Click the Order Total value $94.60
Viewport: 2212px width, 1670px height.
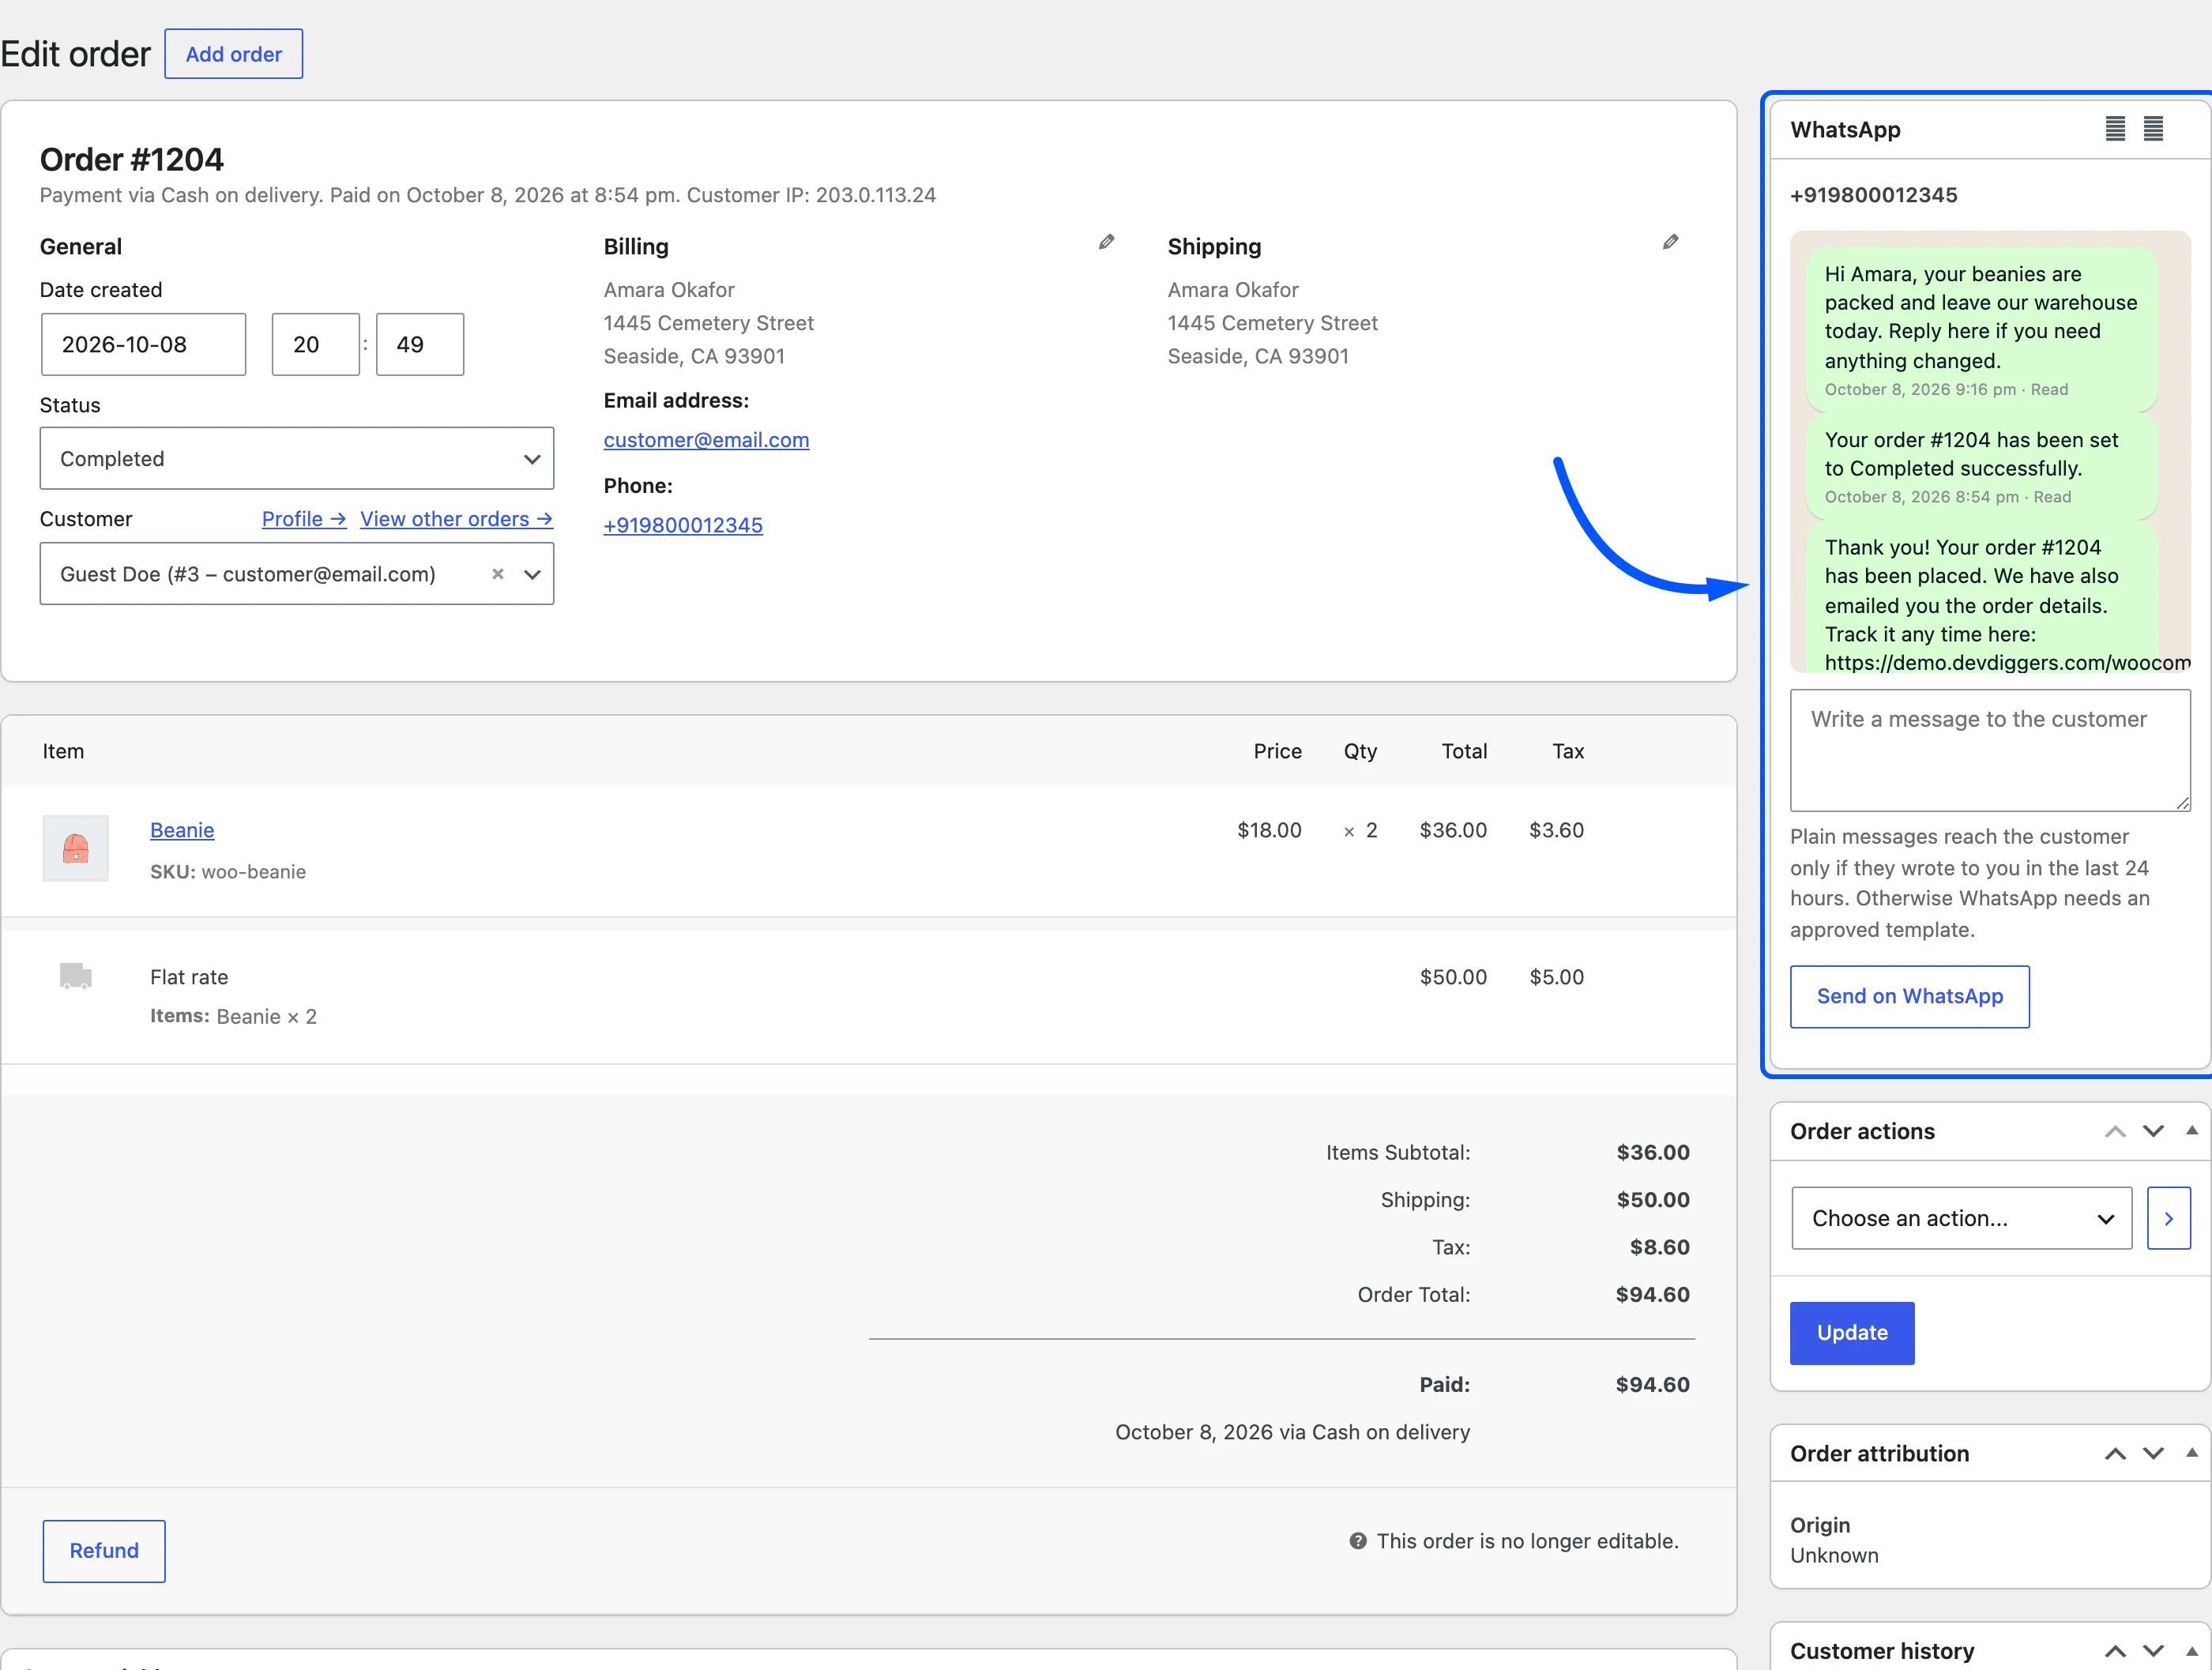[1652, 1294]
